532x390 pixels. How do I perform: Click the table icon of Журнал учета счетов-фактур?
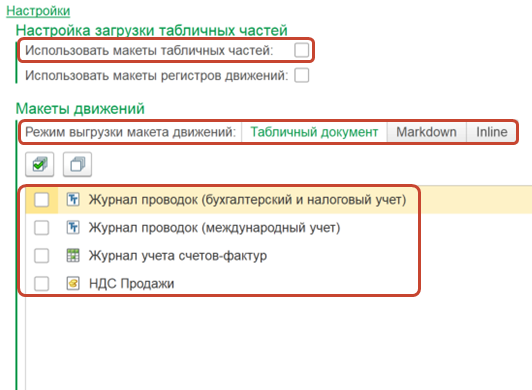point(73,255)
